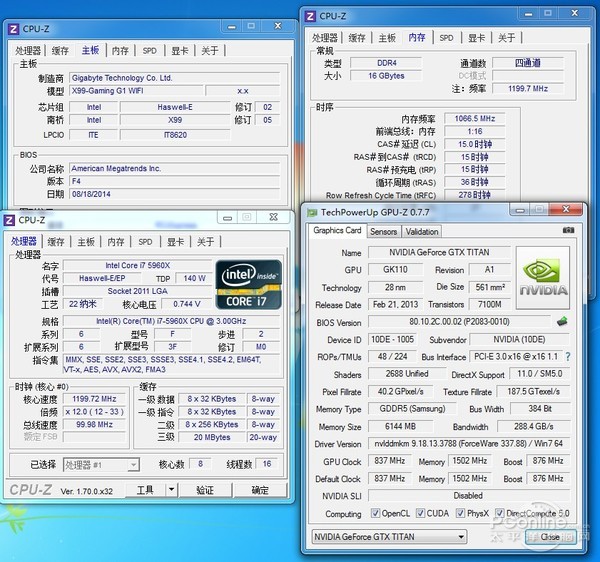Switch to the Sensors tab in GPU-Z
Image resolution: width=600 pixels, height=562 pixels.
pyautogui.click(x=383, y=231)
